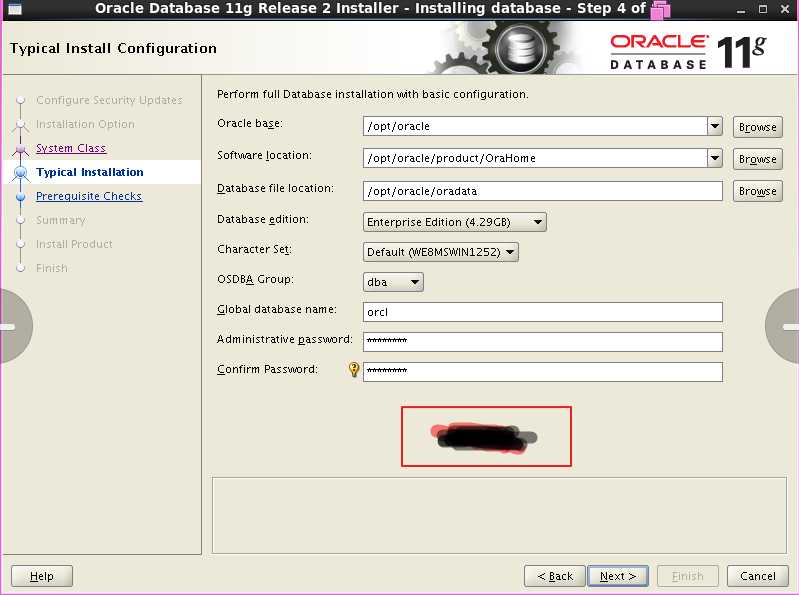Focus the Software location text field
The height and width of the screenshot is (595, 799).
point(535,158)
